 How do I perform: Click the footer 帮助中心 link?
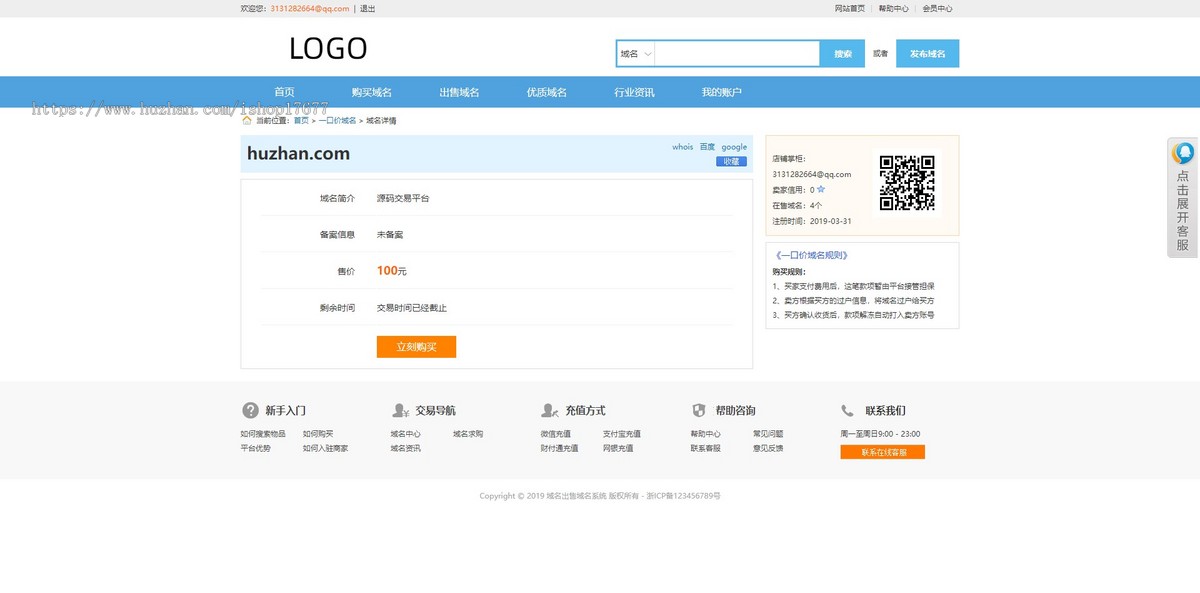point(706,434)
